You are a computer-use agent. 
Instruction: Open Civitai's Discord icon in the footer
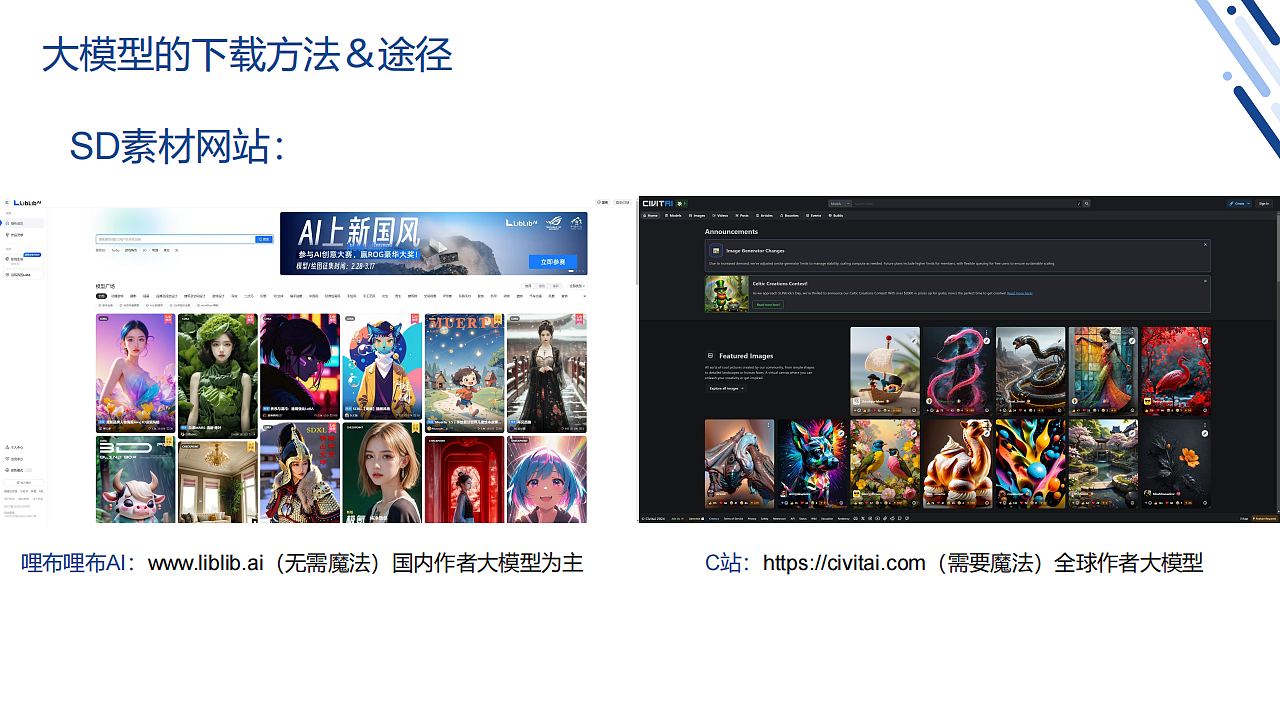point(856,518)
